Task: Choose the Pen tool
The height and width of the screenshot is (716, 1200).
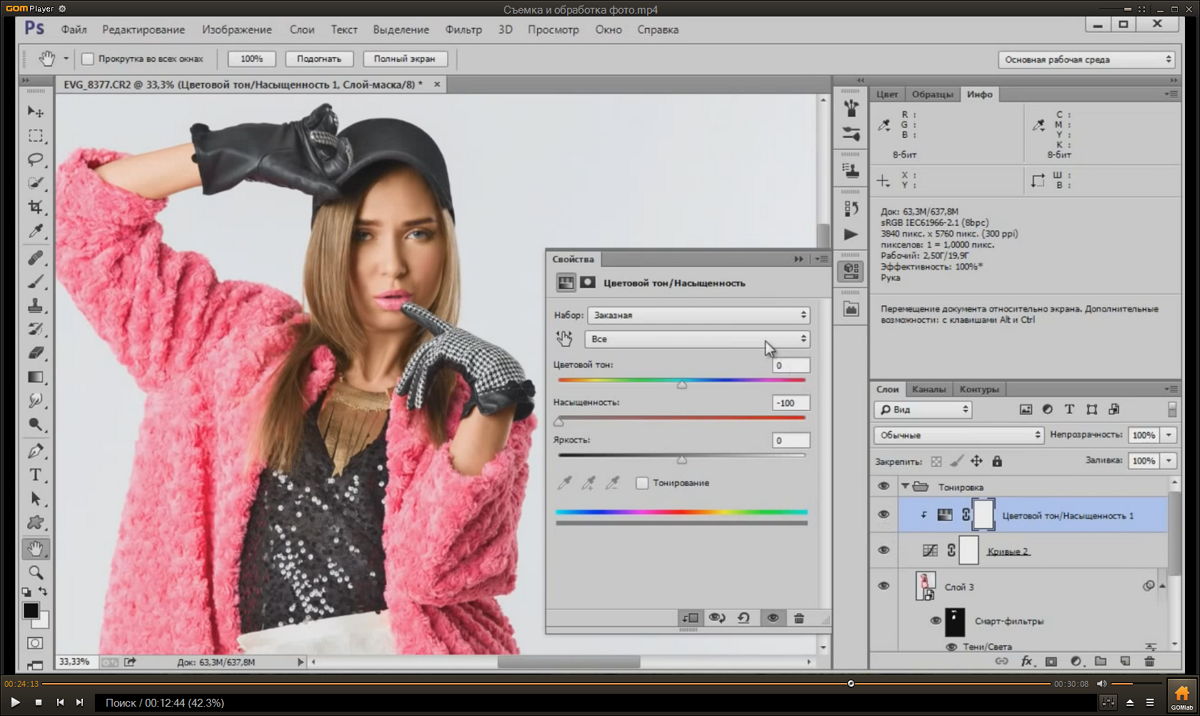Action: tap(36, 450)
